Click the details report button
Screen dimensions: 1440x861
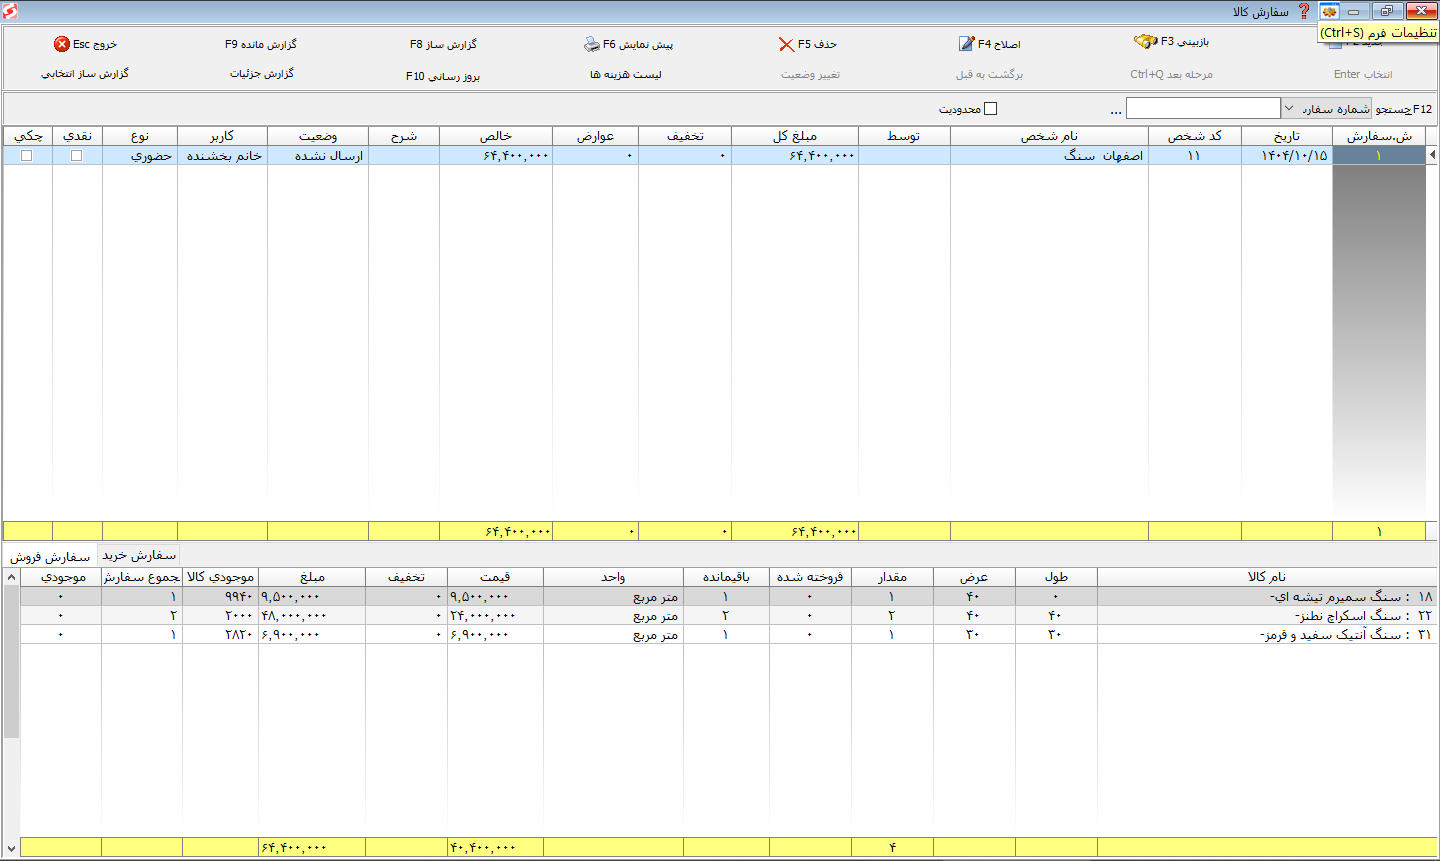click(262, 74)
